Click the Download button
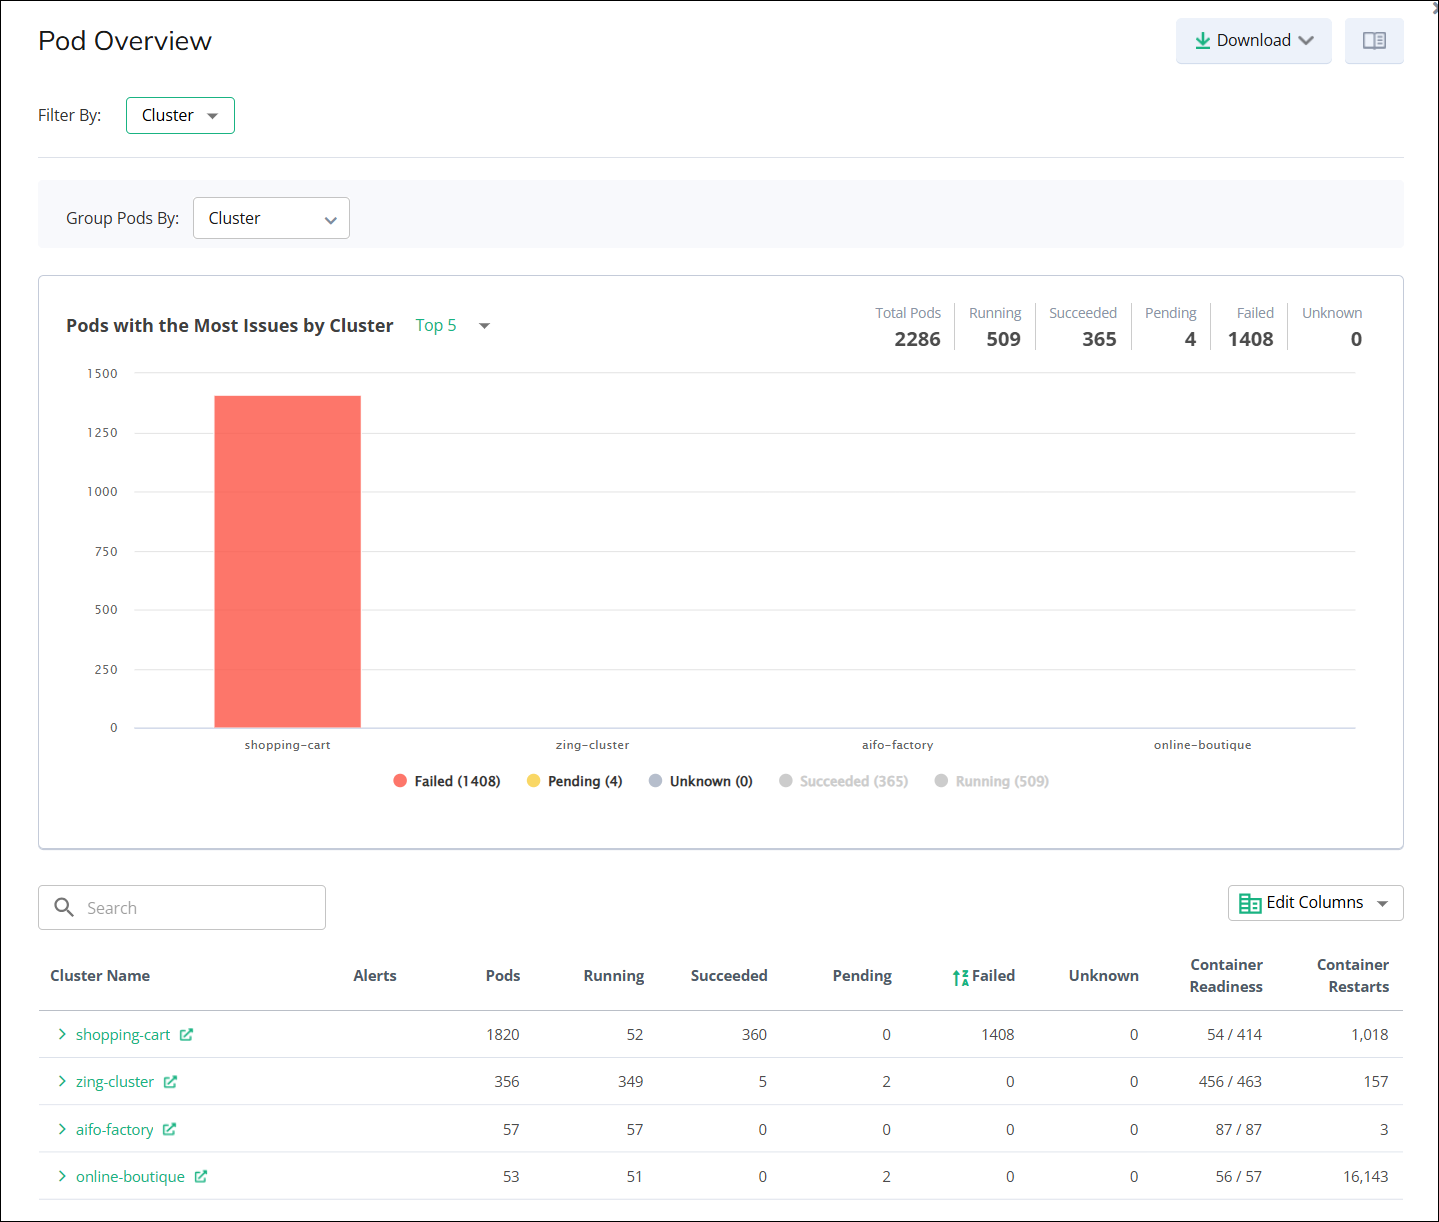Image resolution: width=1439 pixels, height=1222 pixels. click(1253, 41)
